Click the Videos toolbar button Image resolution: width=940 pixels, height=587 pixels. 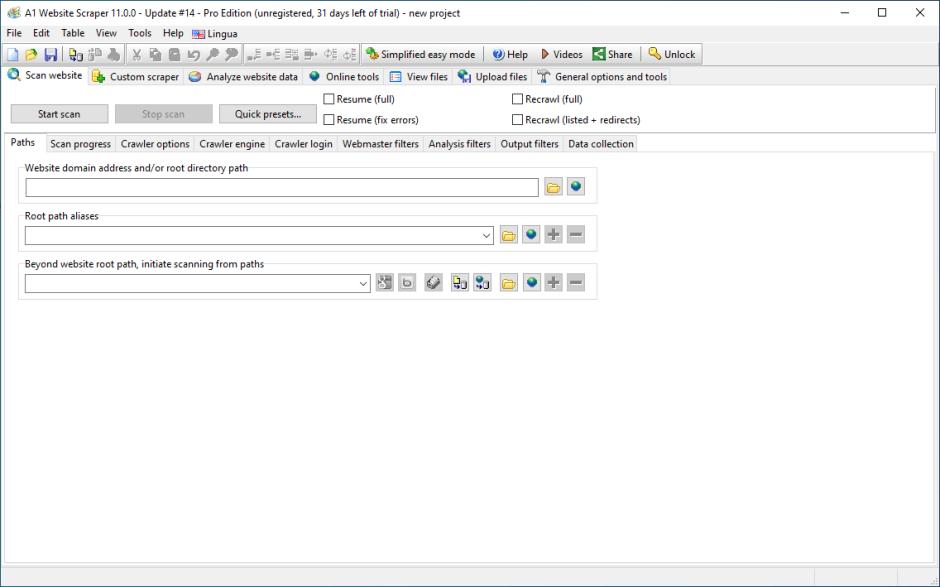tap(562, 55)
